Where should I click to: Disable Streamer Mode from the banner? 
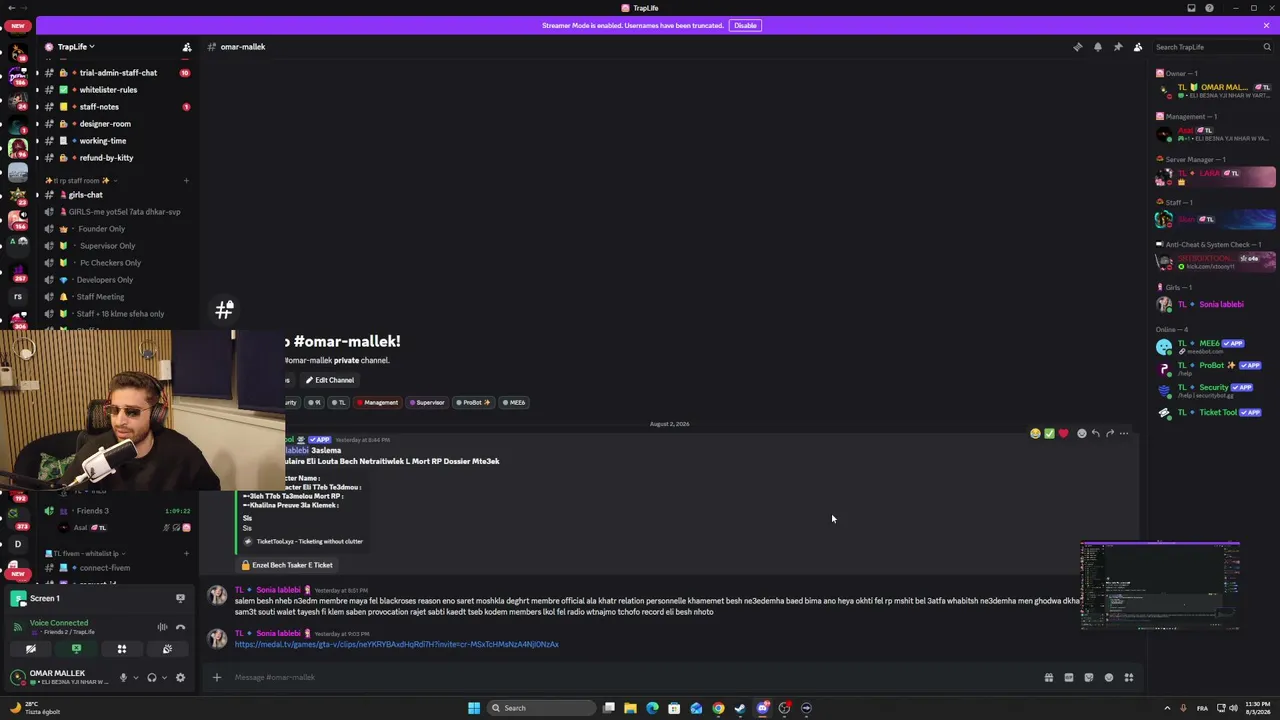745,25
